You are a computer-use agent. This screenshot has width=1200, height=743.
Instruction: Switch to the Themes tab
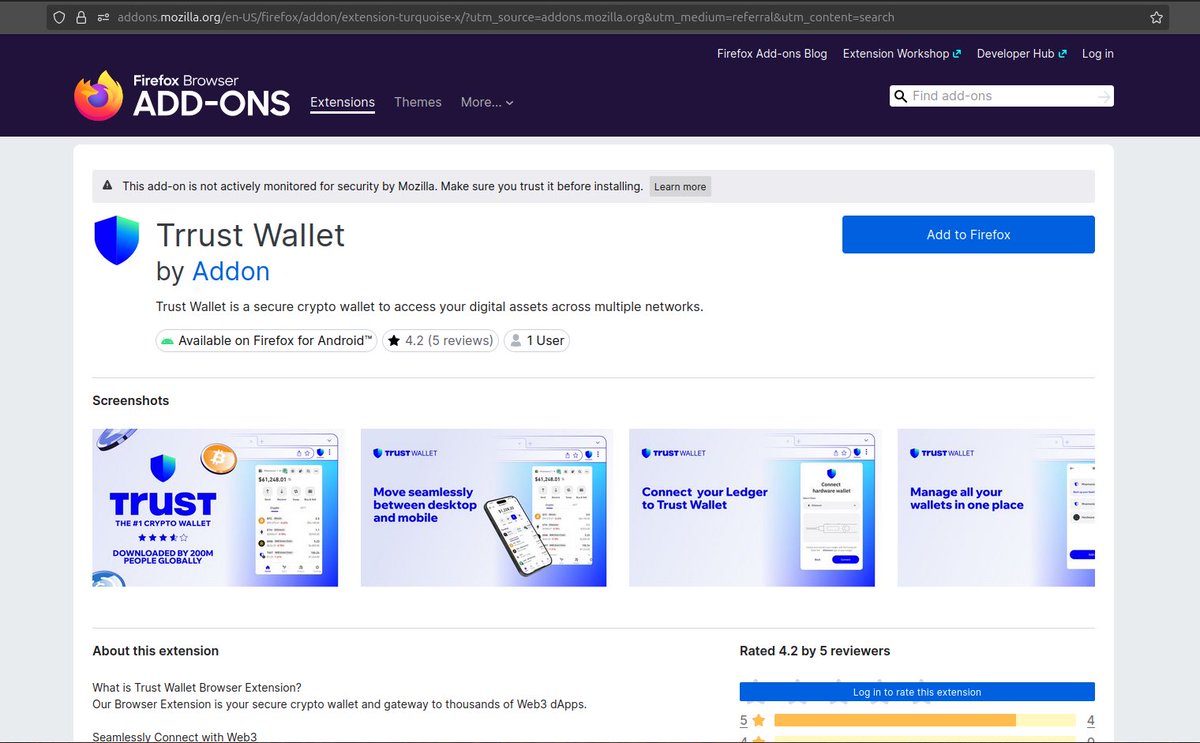[418, 102]
